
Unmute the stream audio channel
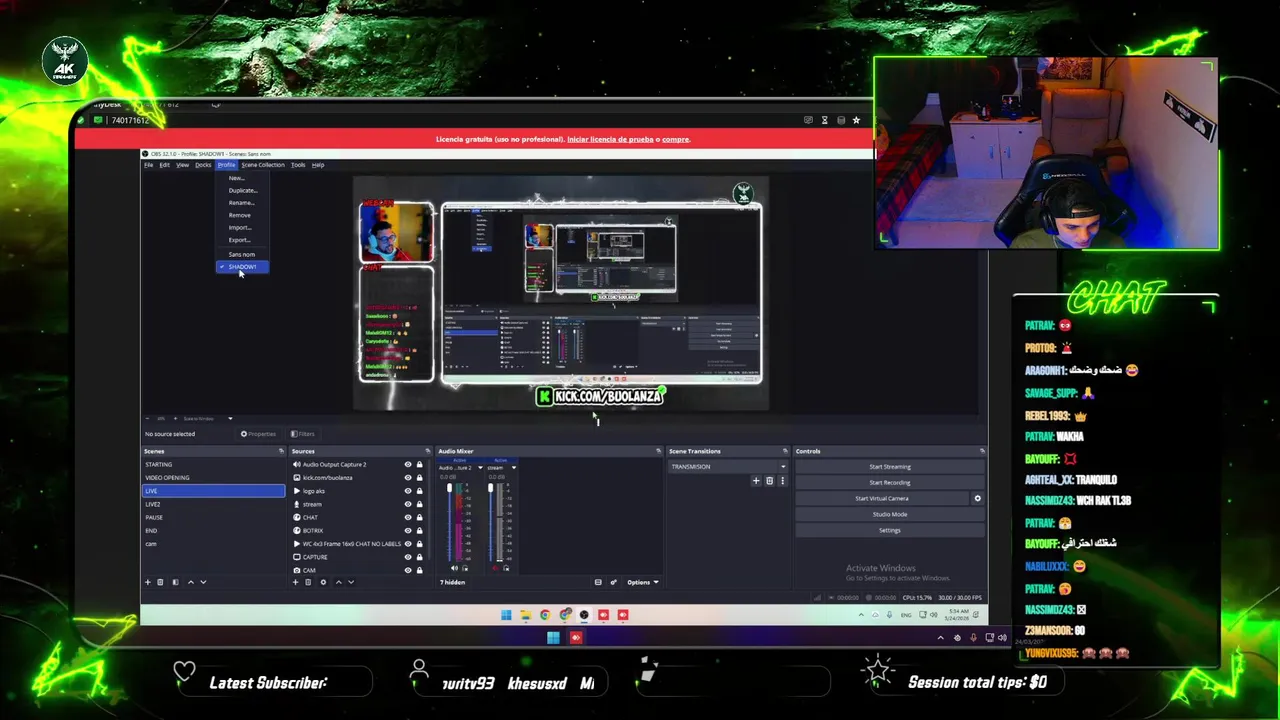pos(496,568)
